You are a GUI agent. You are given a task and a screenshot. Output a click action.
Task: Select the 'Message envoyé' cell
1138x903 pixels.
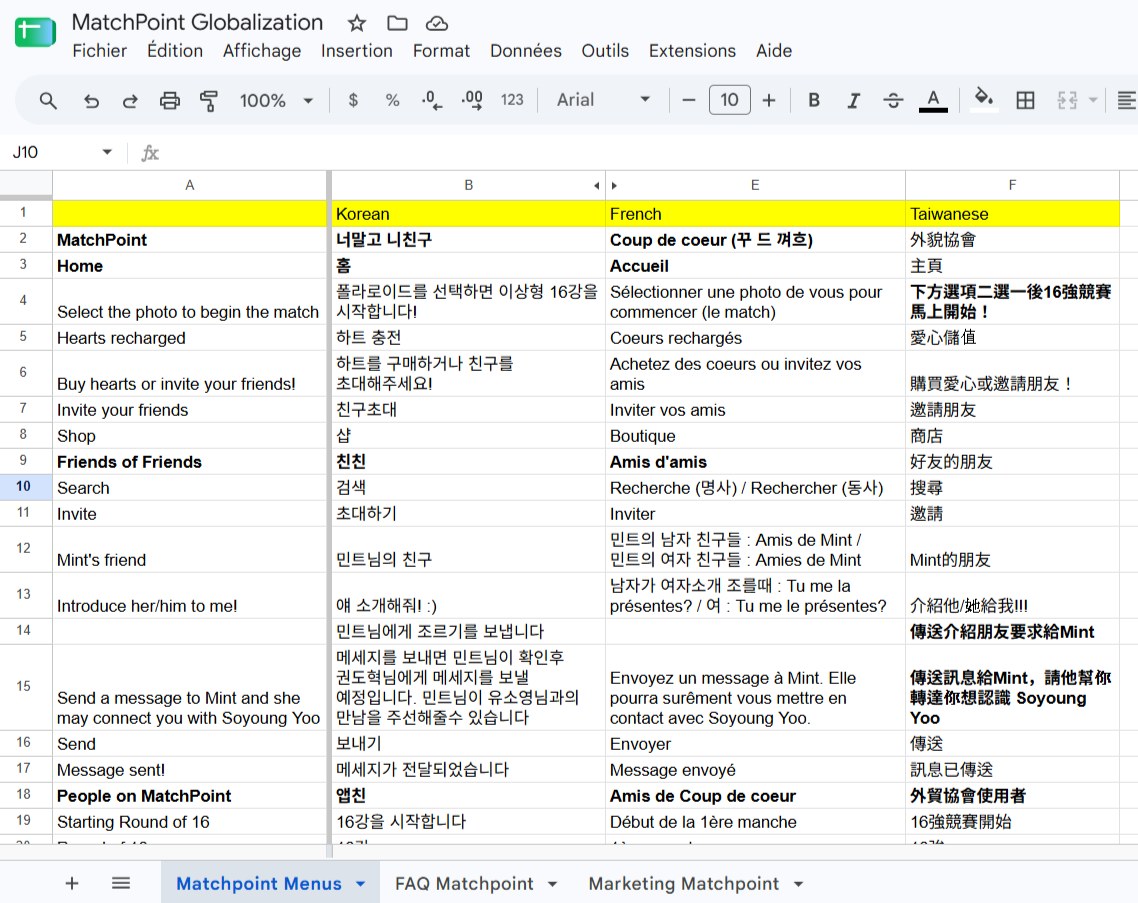point(756,769)
